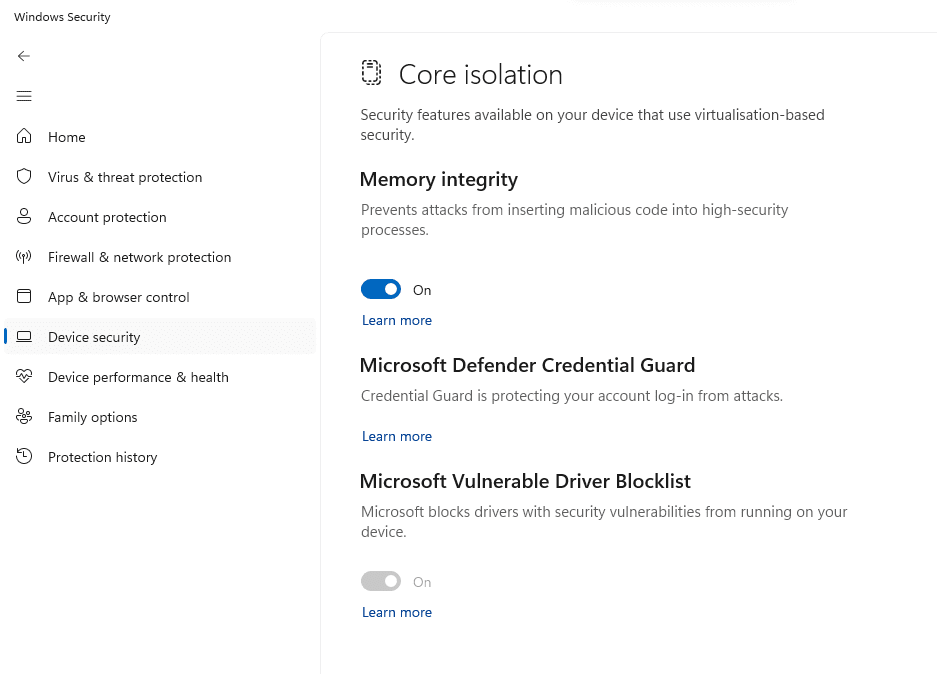Click the Home house icon
937x674 pixels.
point(24,136)
